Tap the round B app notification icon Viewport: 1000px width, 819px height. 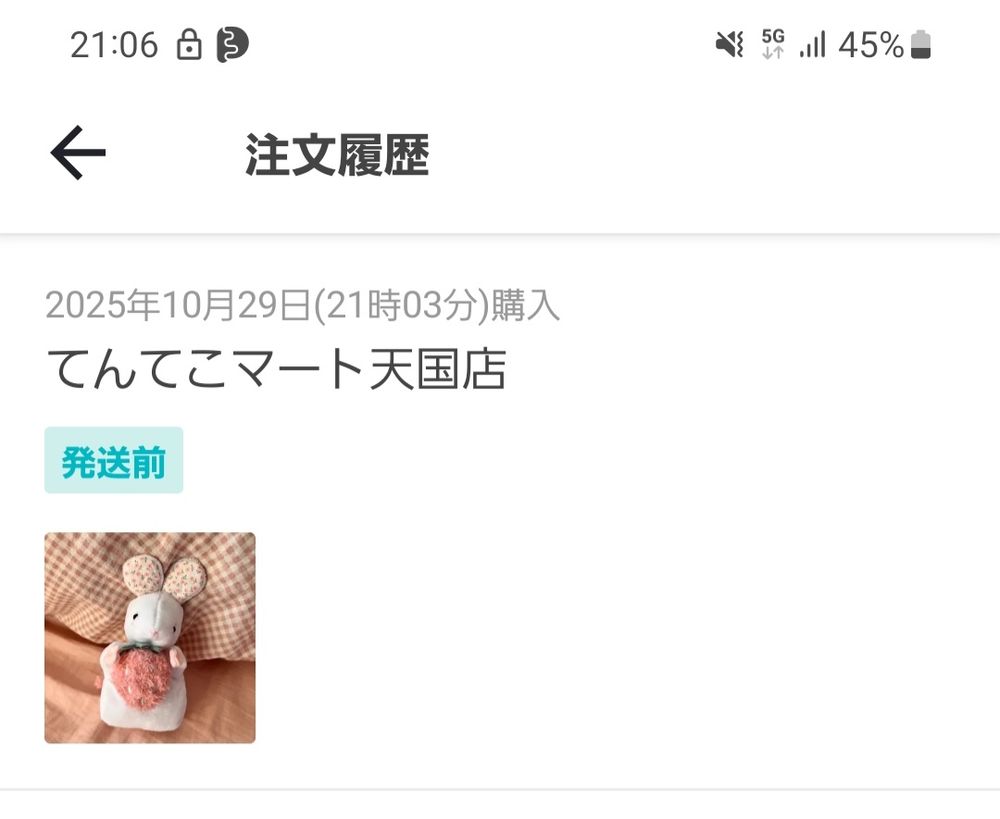232,45
